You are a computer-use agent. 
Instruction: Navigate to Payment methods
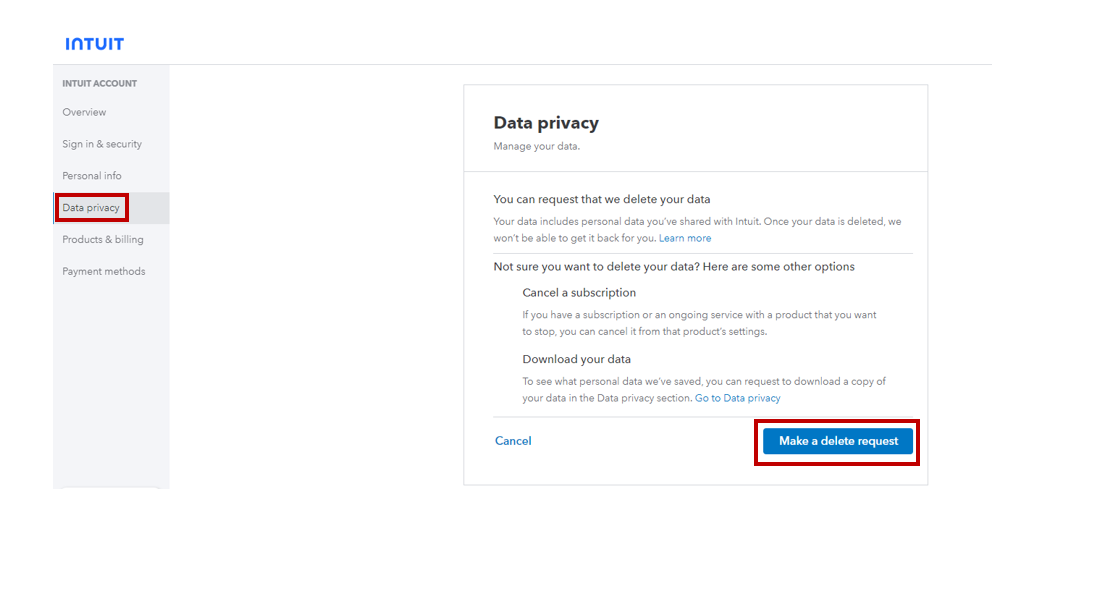click(104, 272)
